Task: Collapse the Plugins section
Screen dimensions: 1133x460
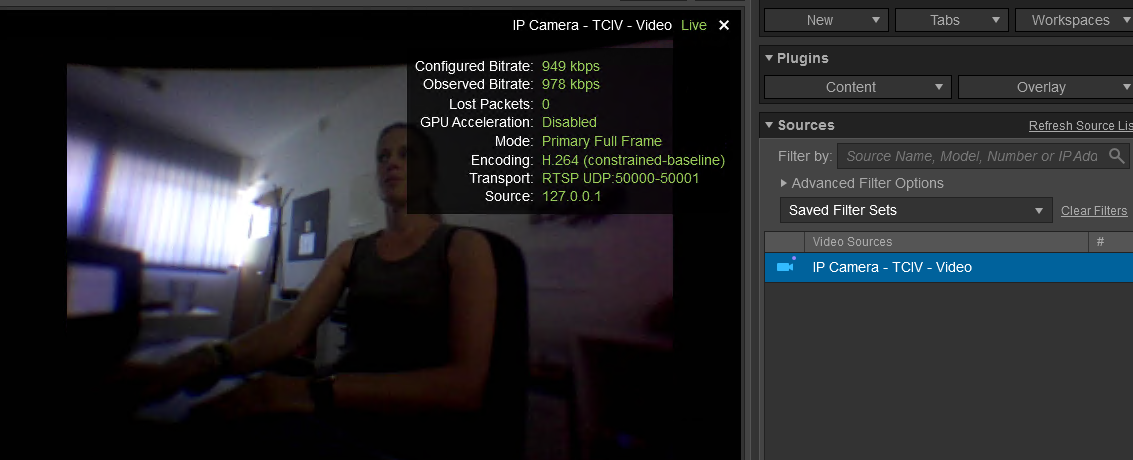Action: coord(769,58)
